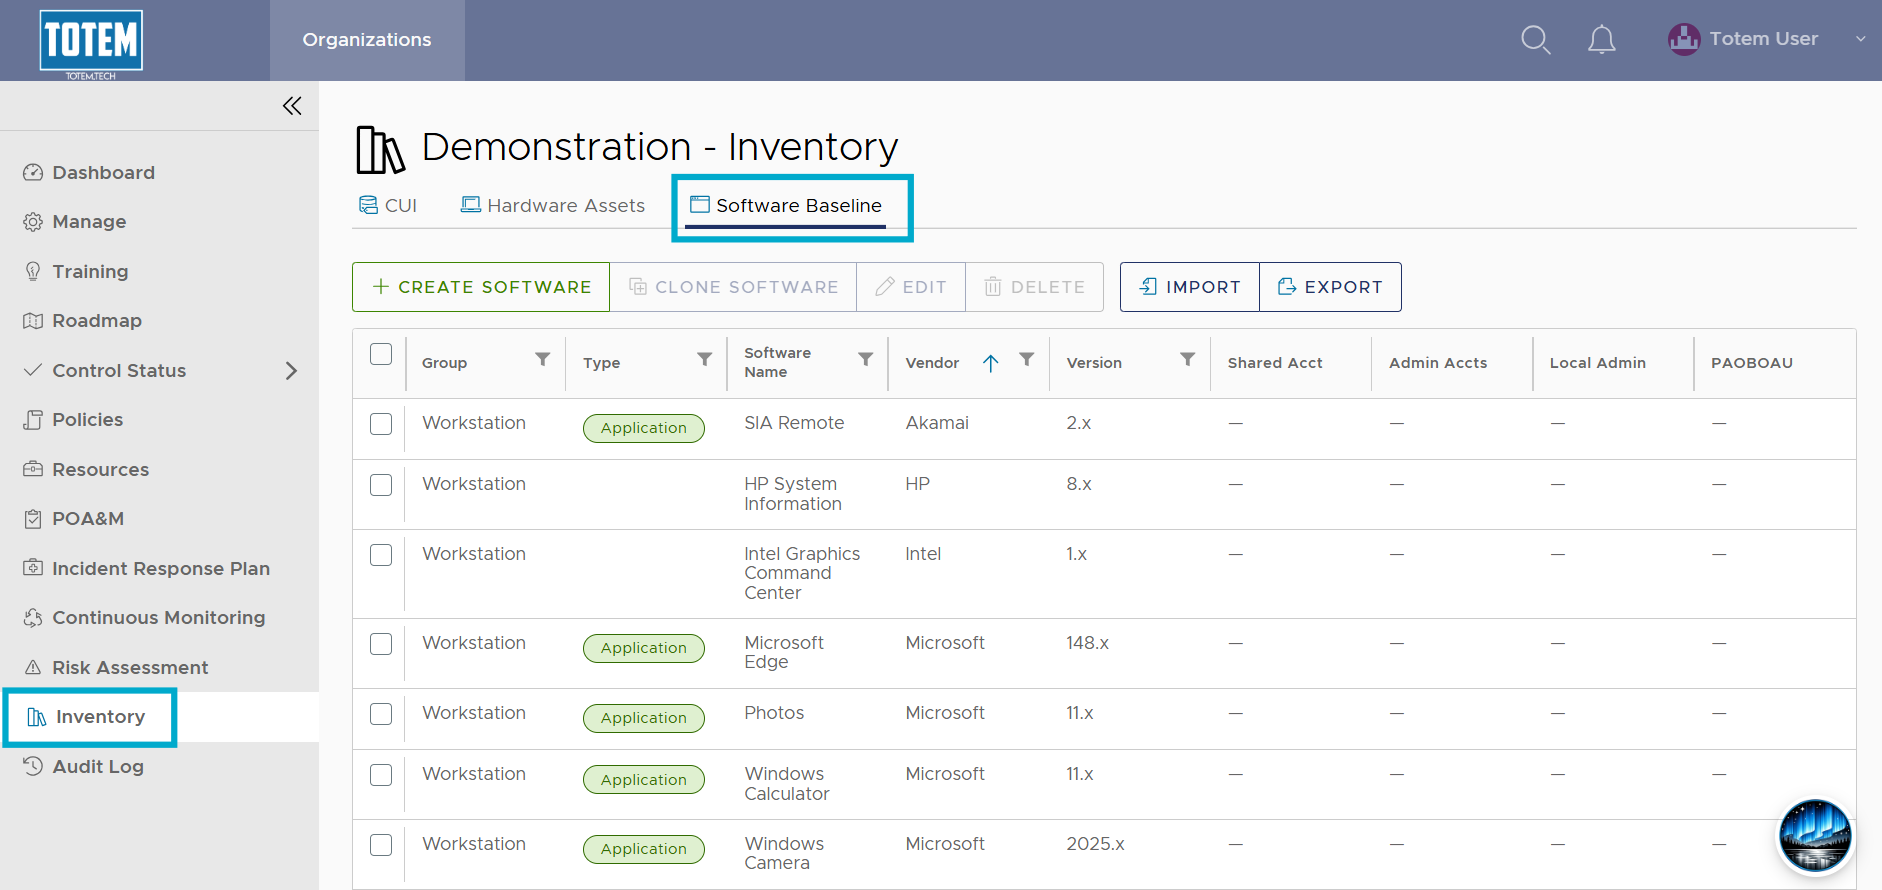Screen dimensions: 1882x890
Task: Click the Admin Accts column header
Action: [x=1438, y=363]
